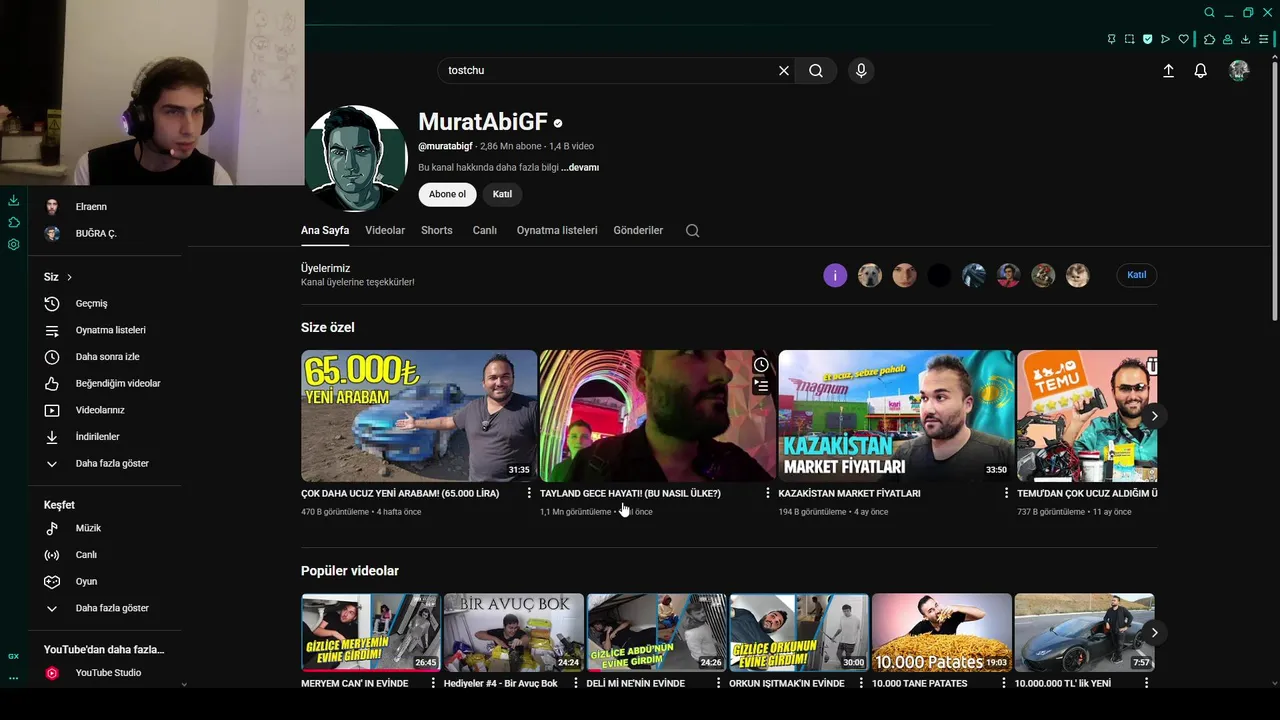
Task: Click the MuratAbiGF channel avatar
Action: point(355,158)
